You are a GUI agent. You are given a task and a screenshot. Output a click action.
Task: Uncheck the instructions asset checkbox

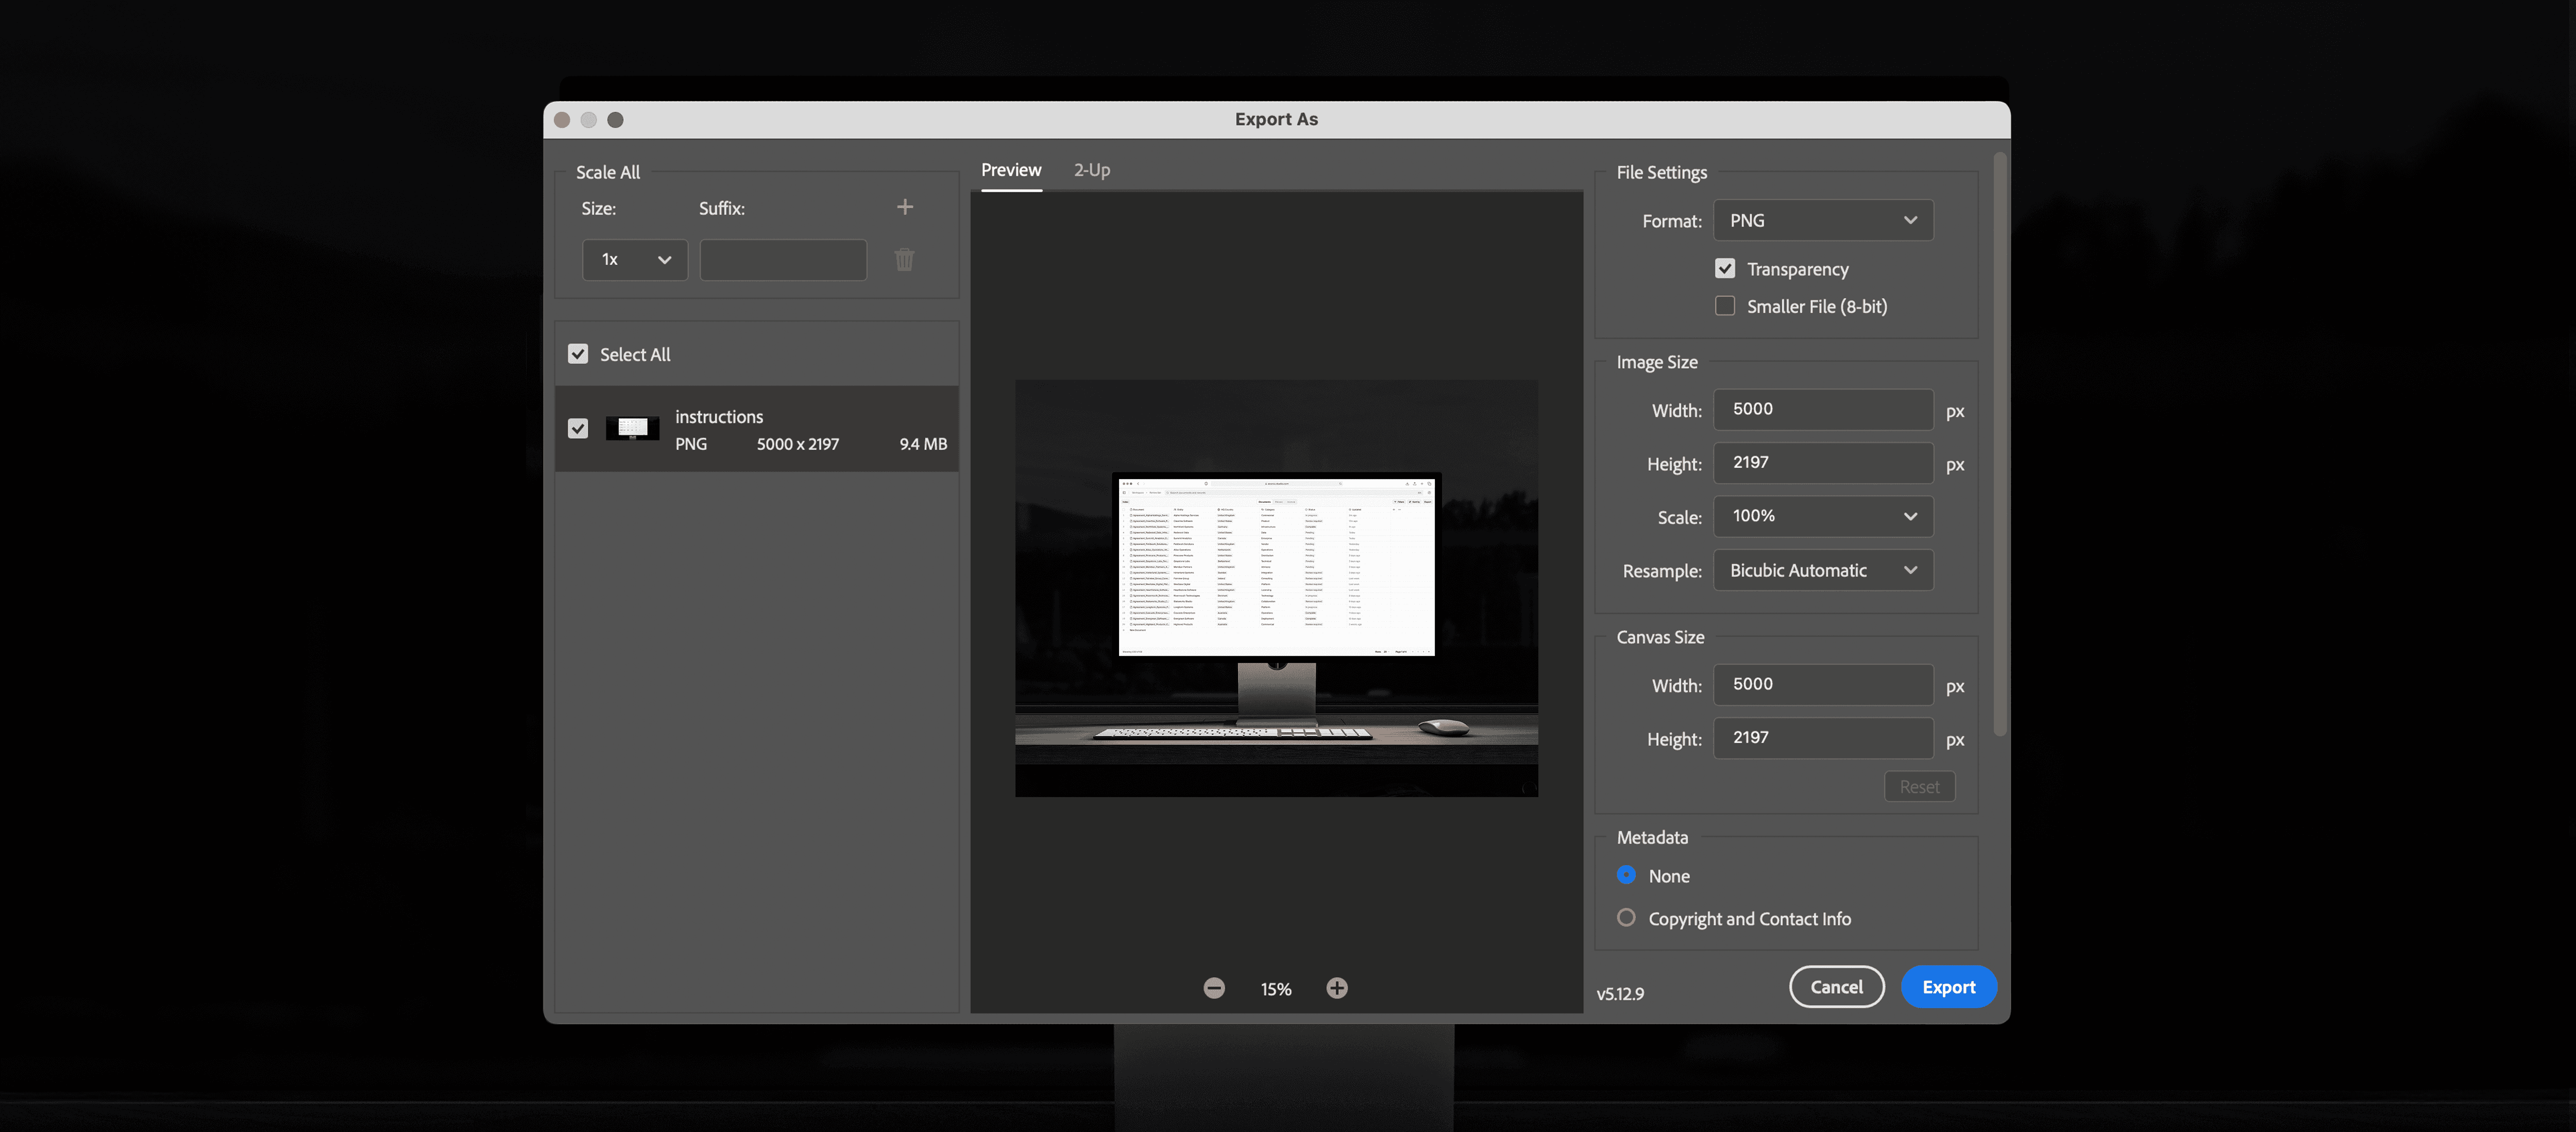click(x=578, y=429)
